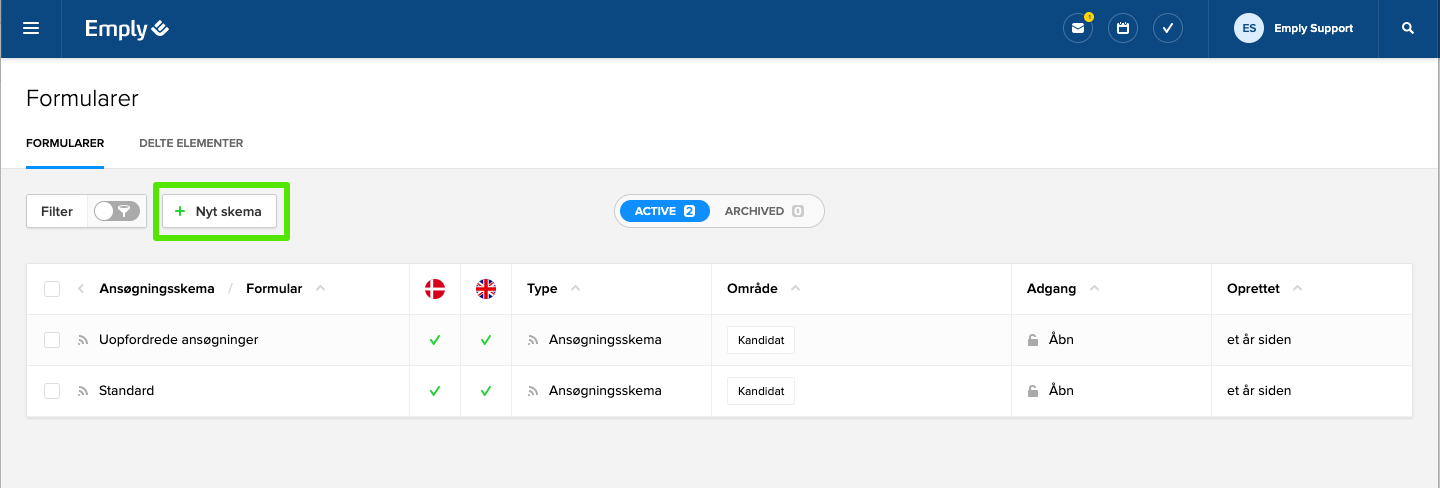Open the Emply Support user profile
Viewport: 1440px width, 488px height.
pyautogui.click(x=1294, y=29)
